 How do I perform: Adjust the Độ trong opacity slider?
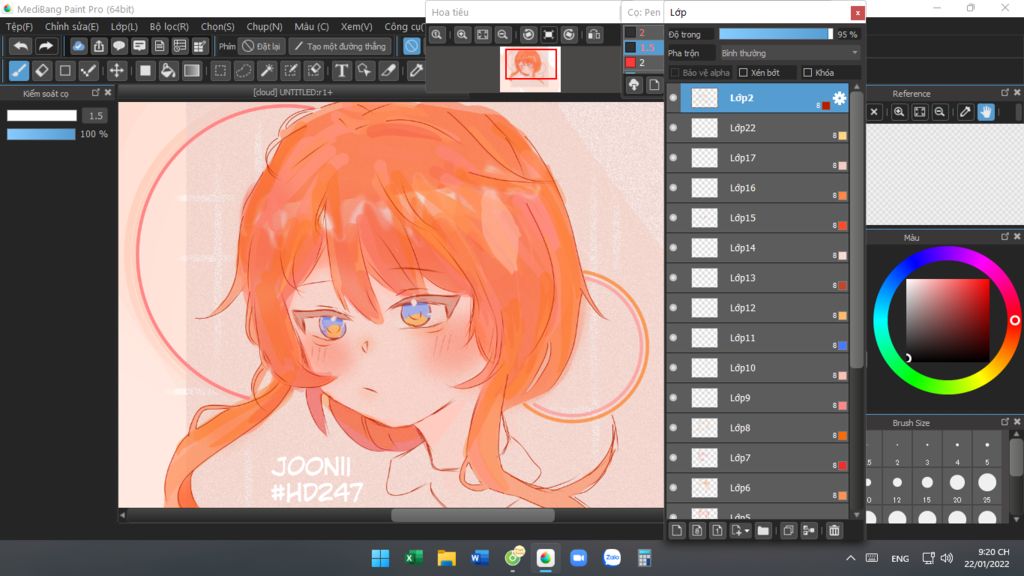[x=775, y=34]
